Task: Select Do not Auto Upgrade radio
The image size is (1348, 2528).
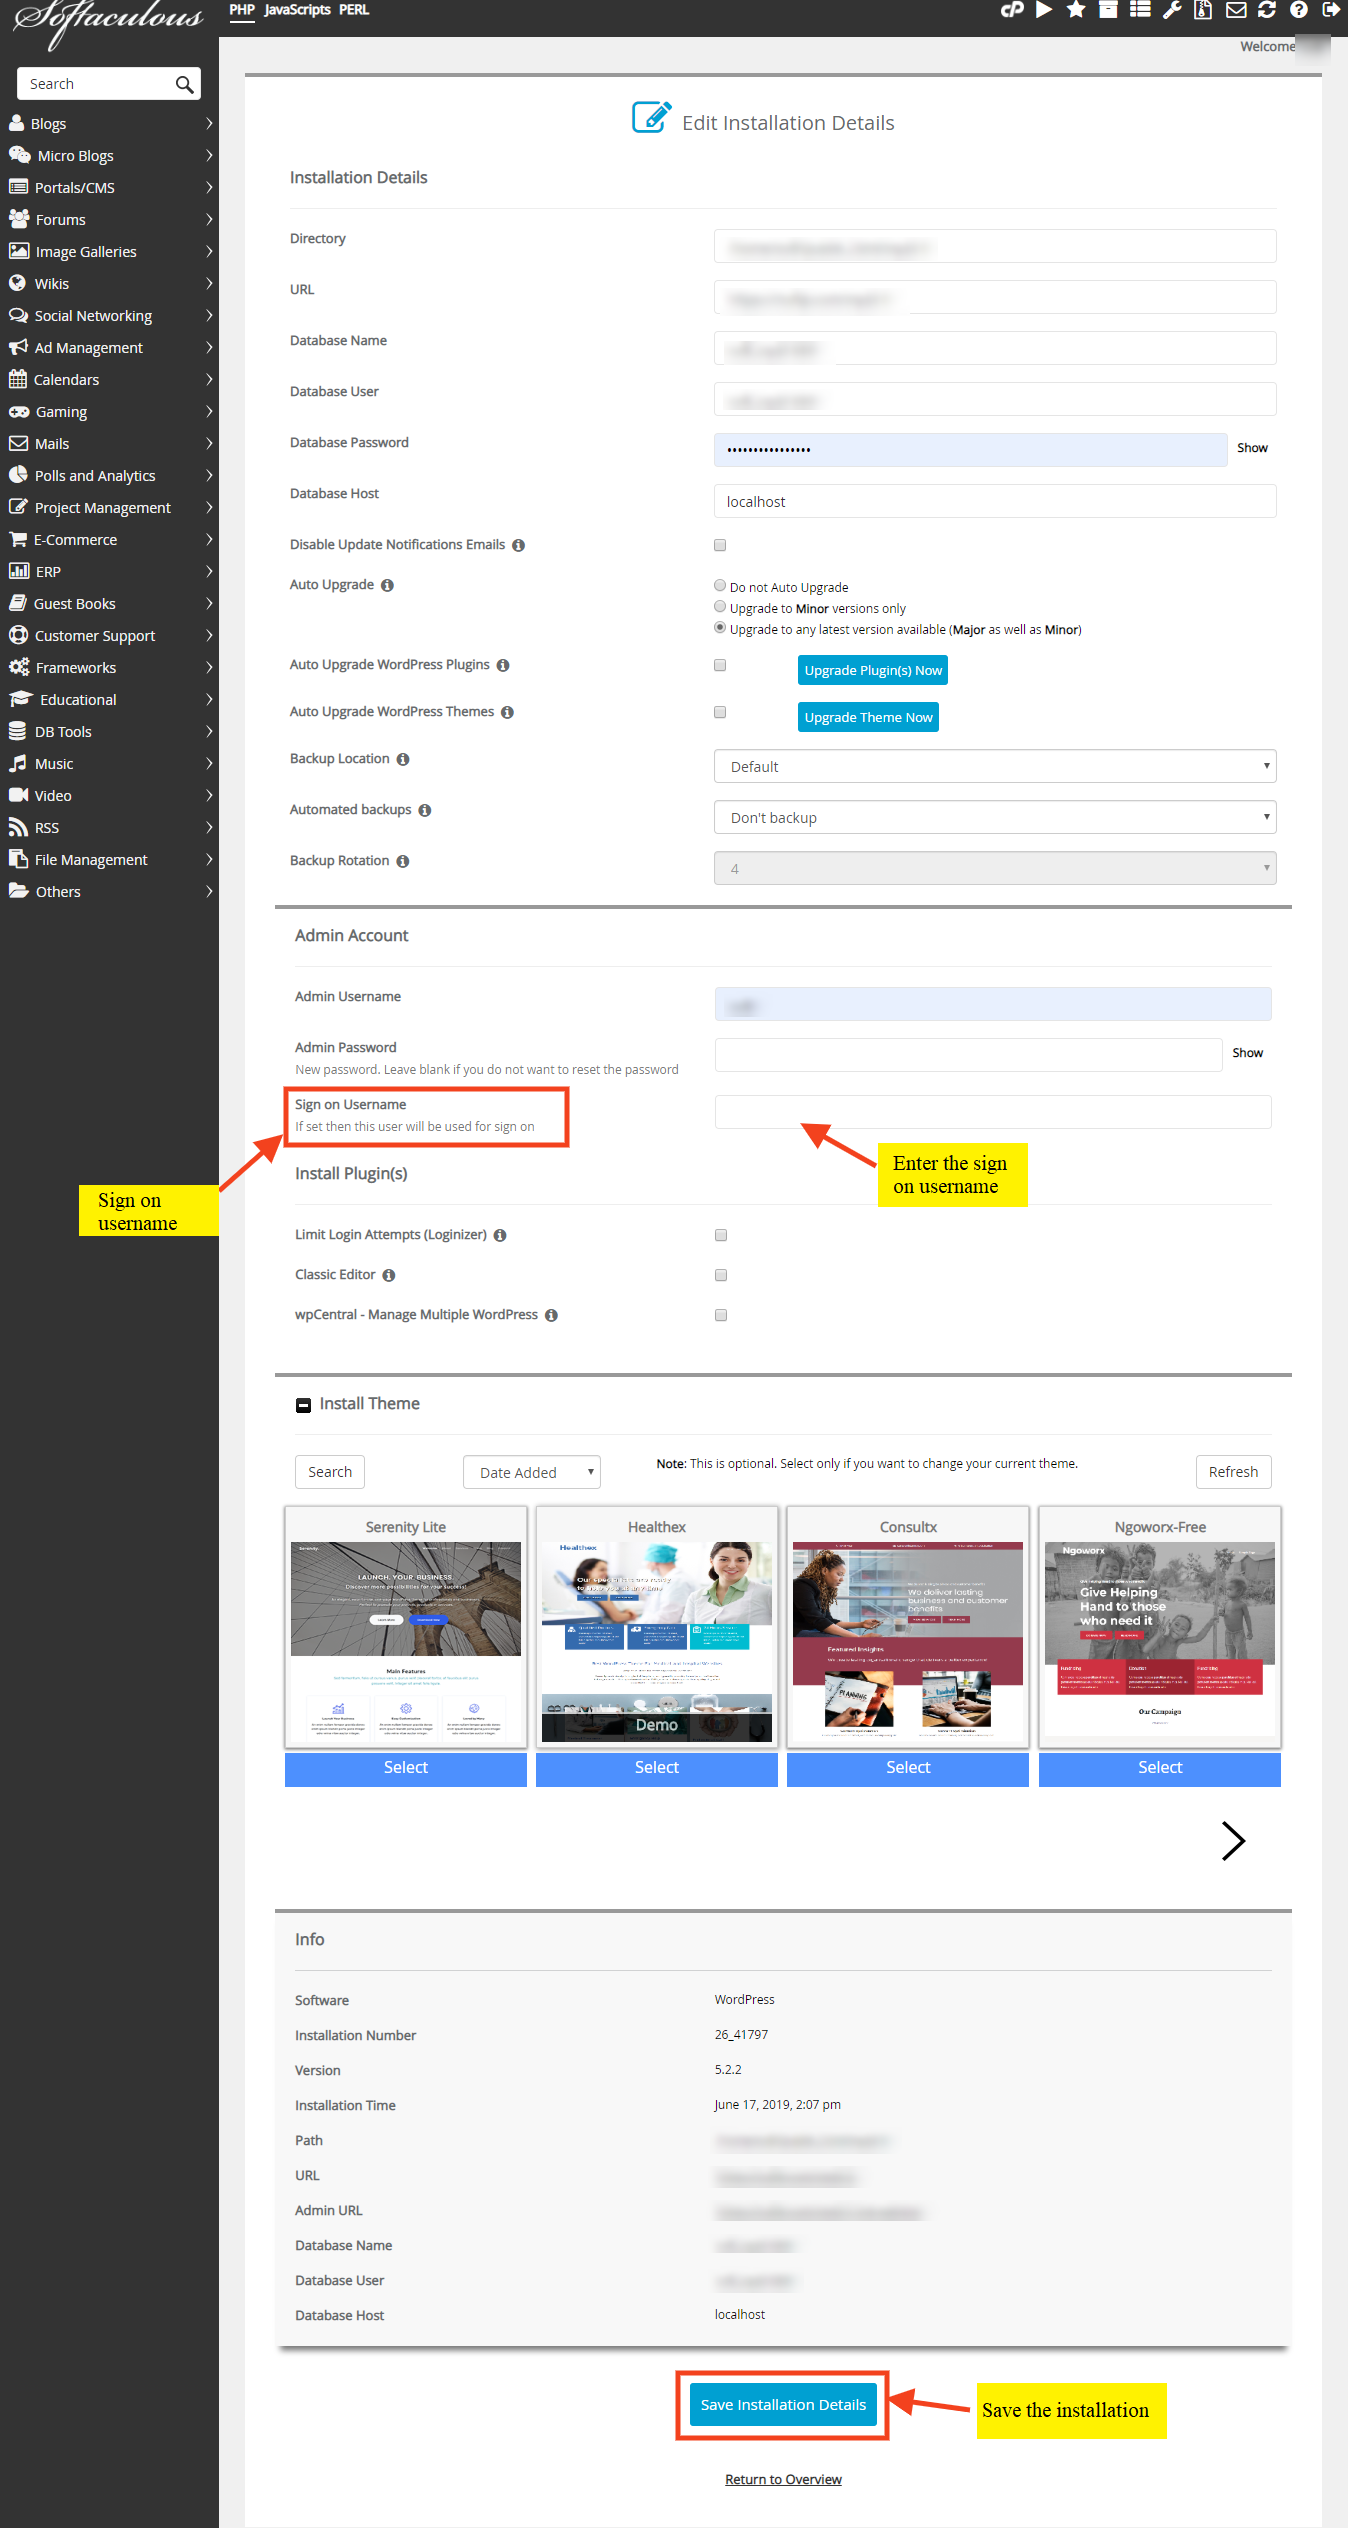Action: click(720, 585)
